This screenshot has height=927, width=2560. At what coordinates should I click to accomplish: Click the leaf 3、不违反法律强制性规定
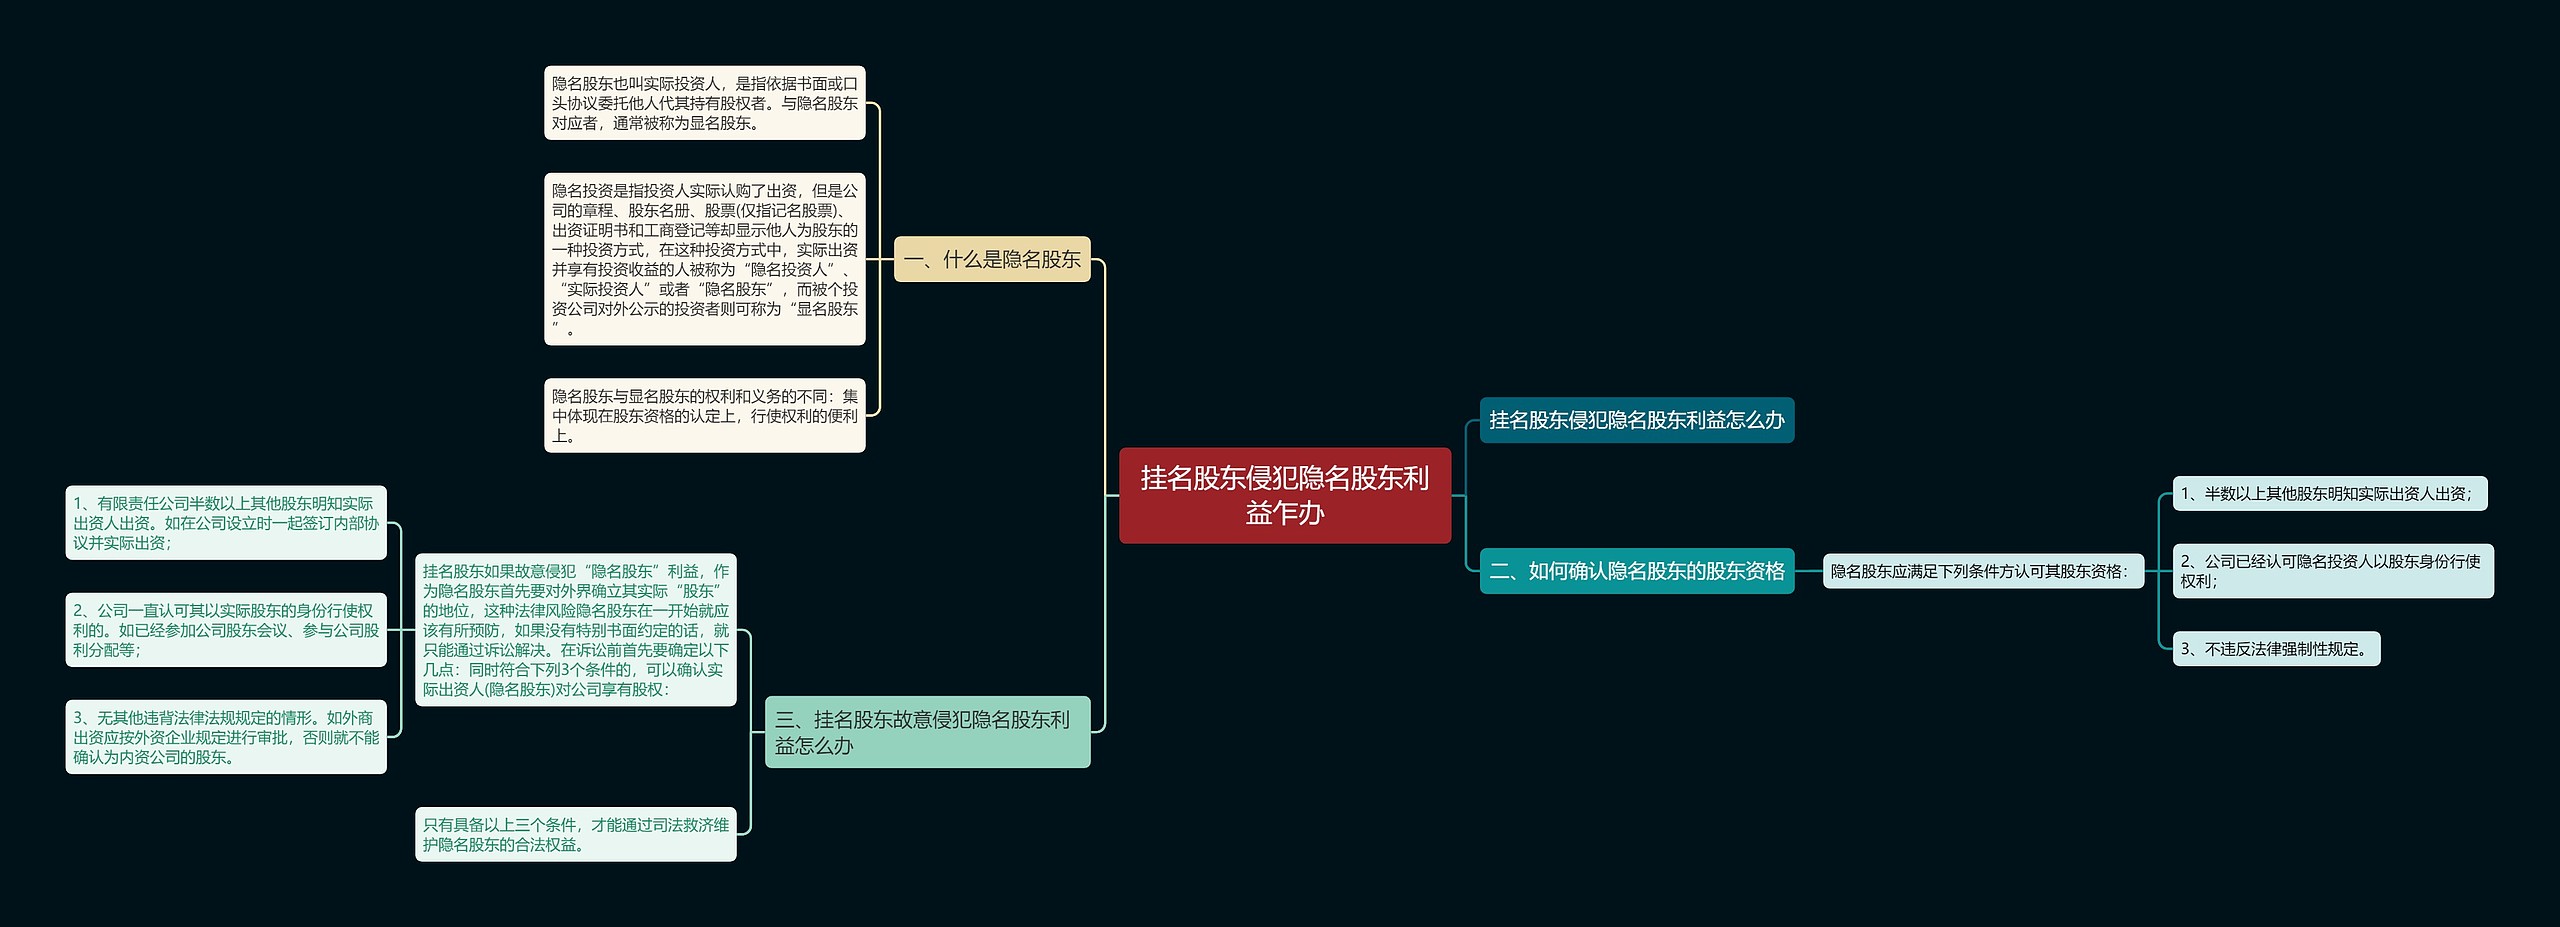(x=2276, y=649)
